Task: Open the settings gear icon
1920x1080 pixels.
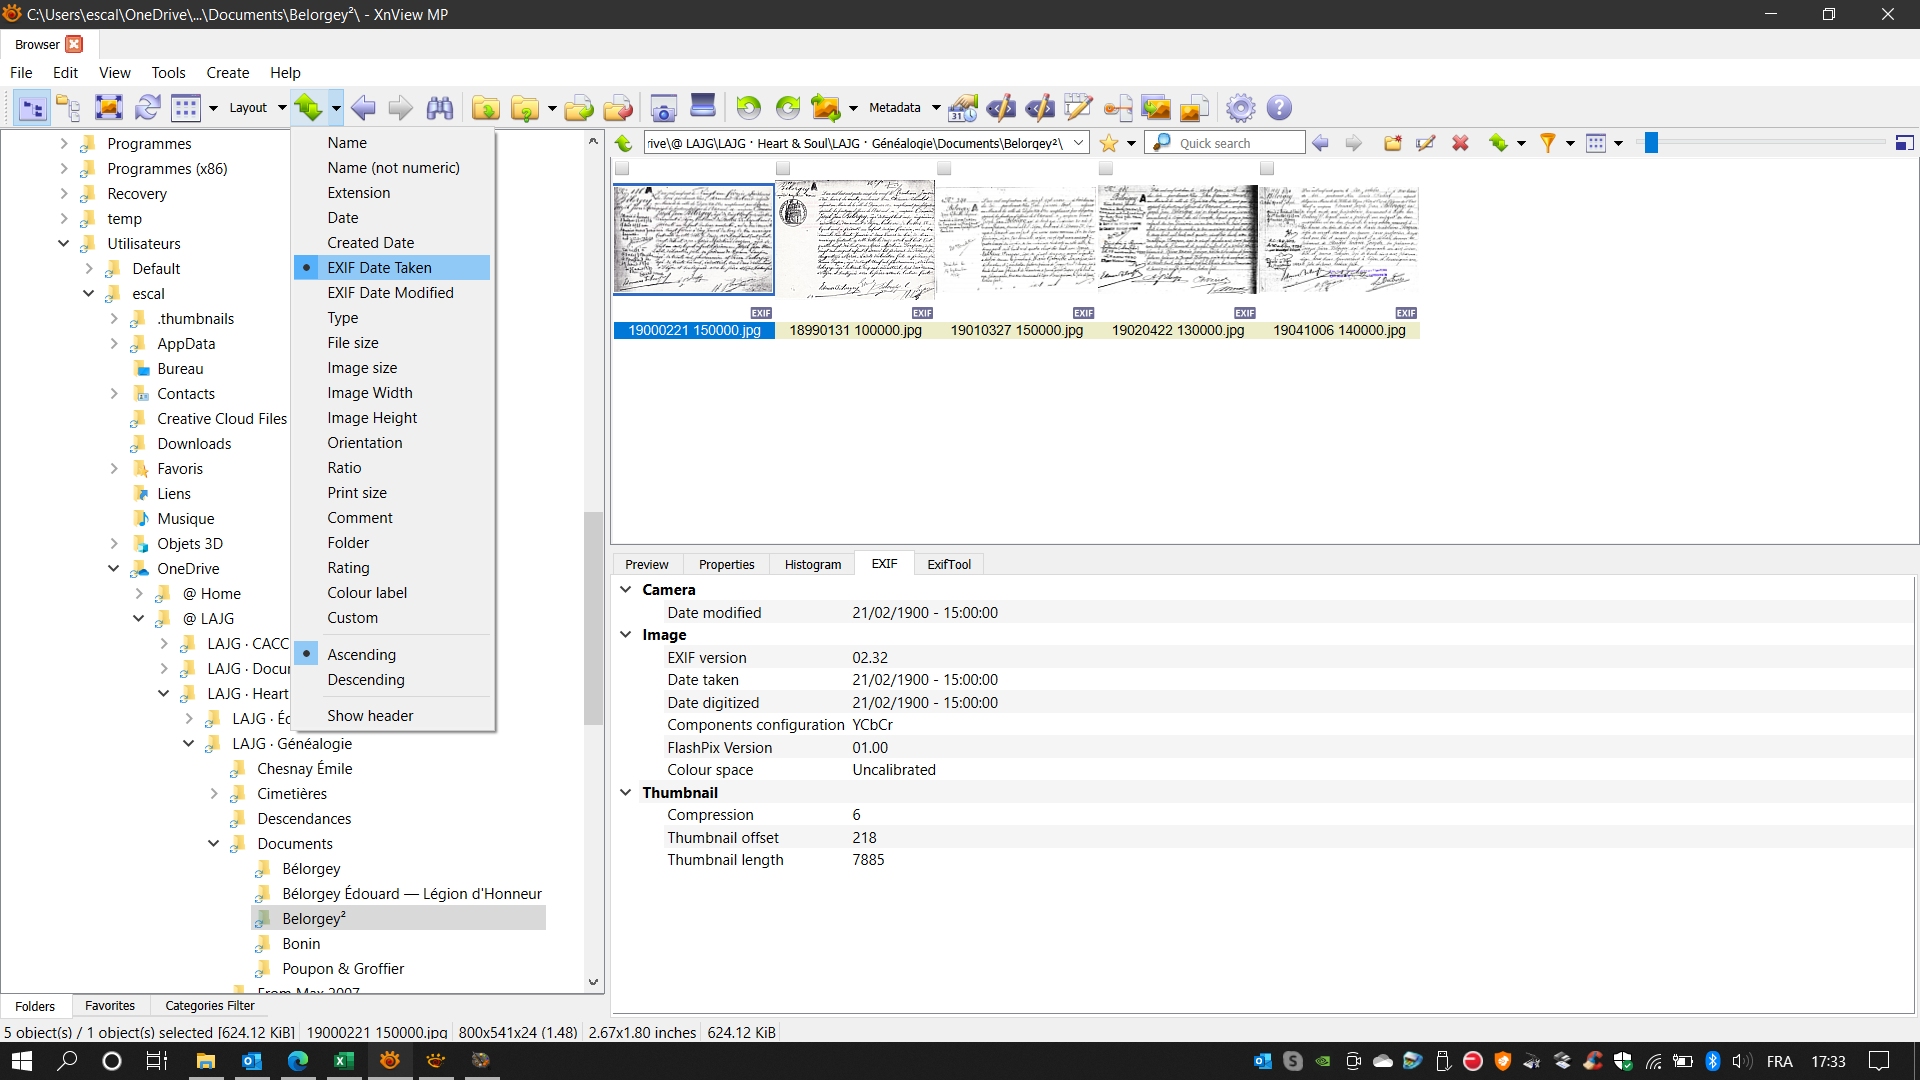Action: [1240, 108]
